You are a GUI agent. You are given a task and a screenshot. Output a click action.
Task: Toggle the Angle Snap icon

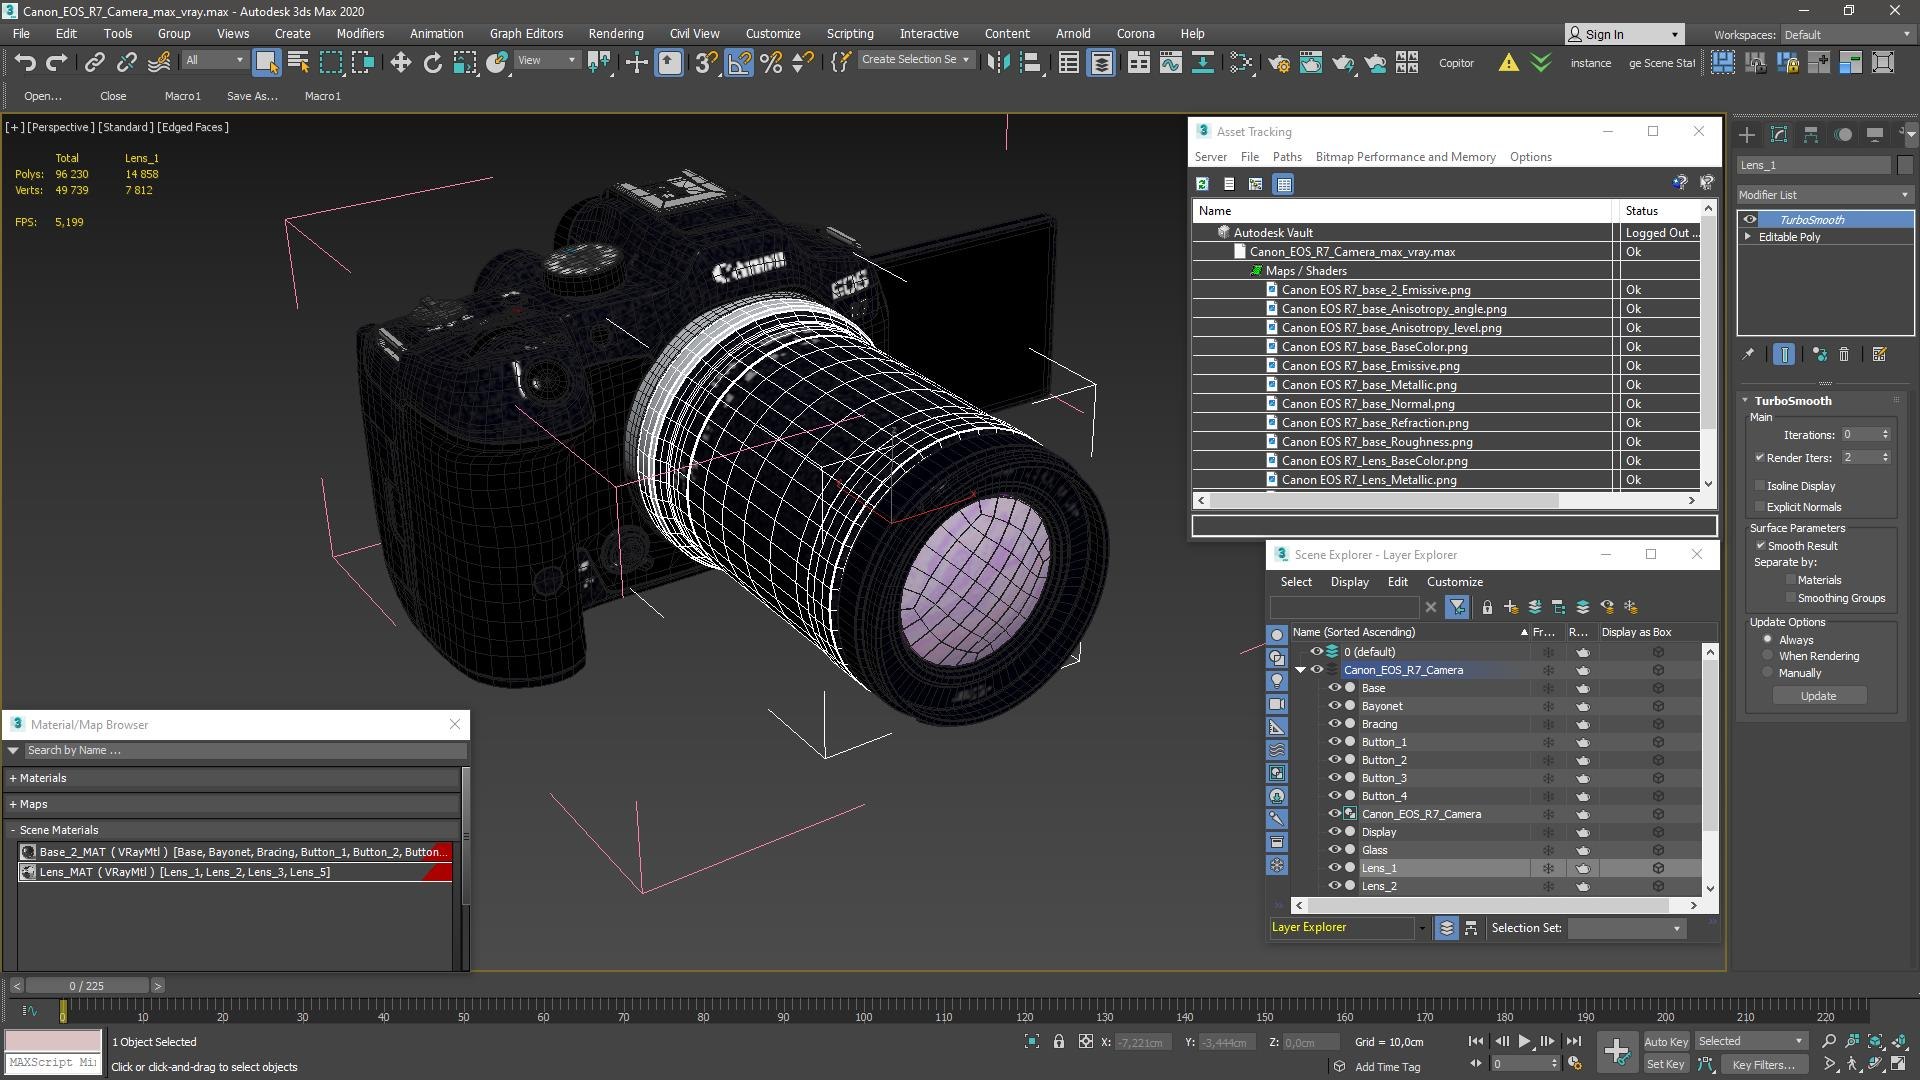pyautogui.click(x=739, y=62)
